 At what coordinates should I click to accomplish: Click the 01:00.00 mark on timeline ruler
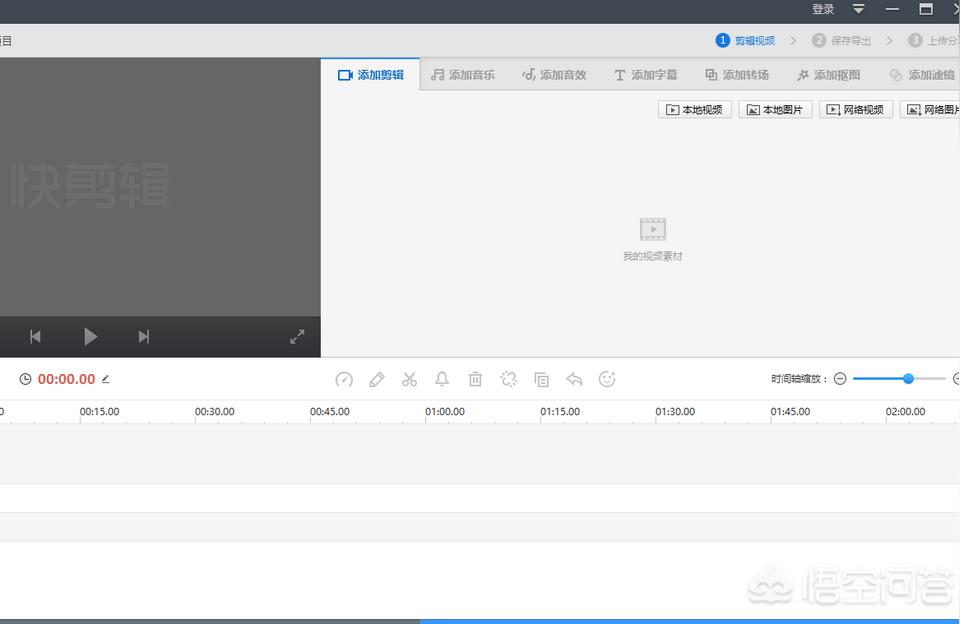pos(445,412)
